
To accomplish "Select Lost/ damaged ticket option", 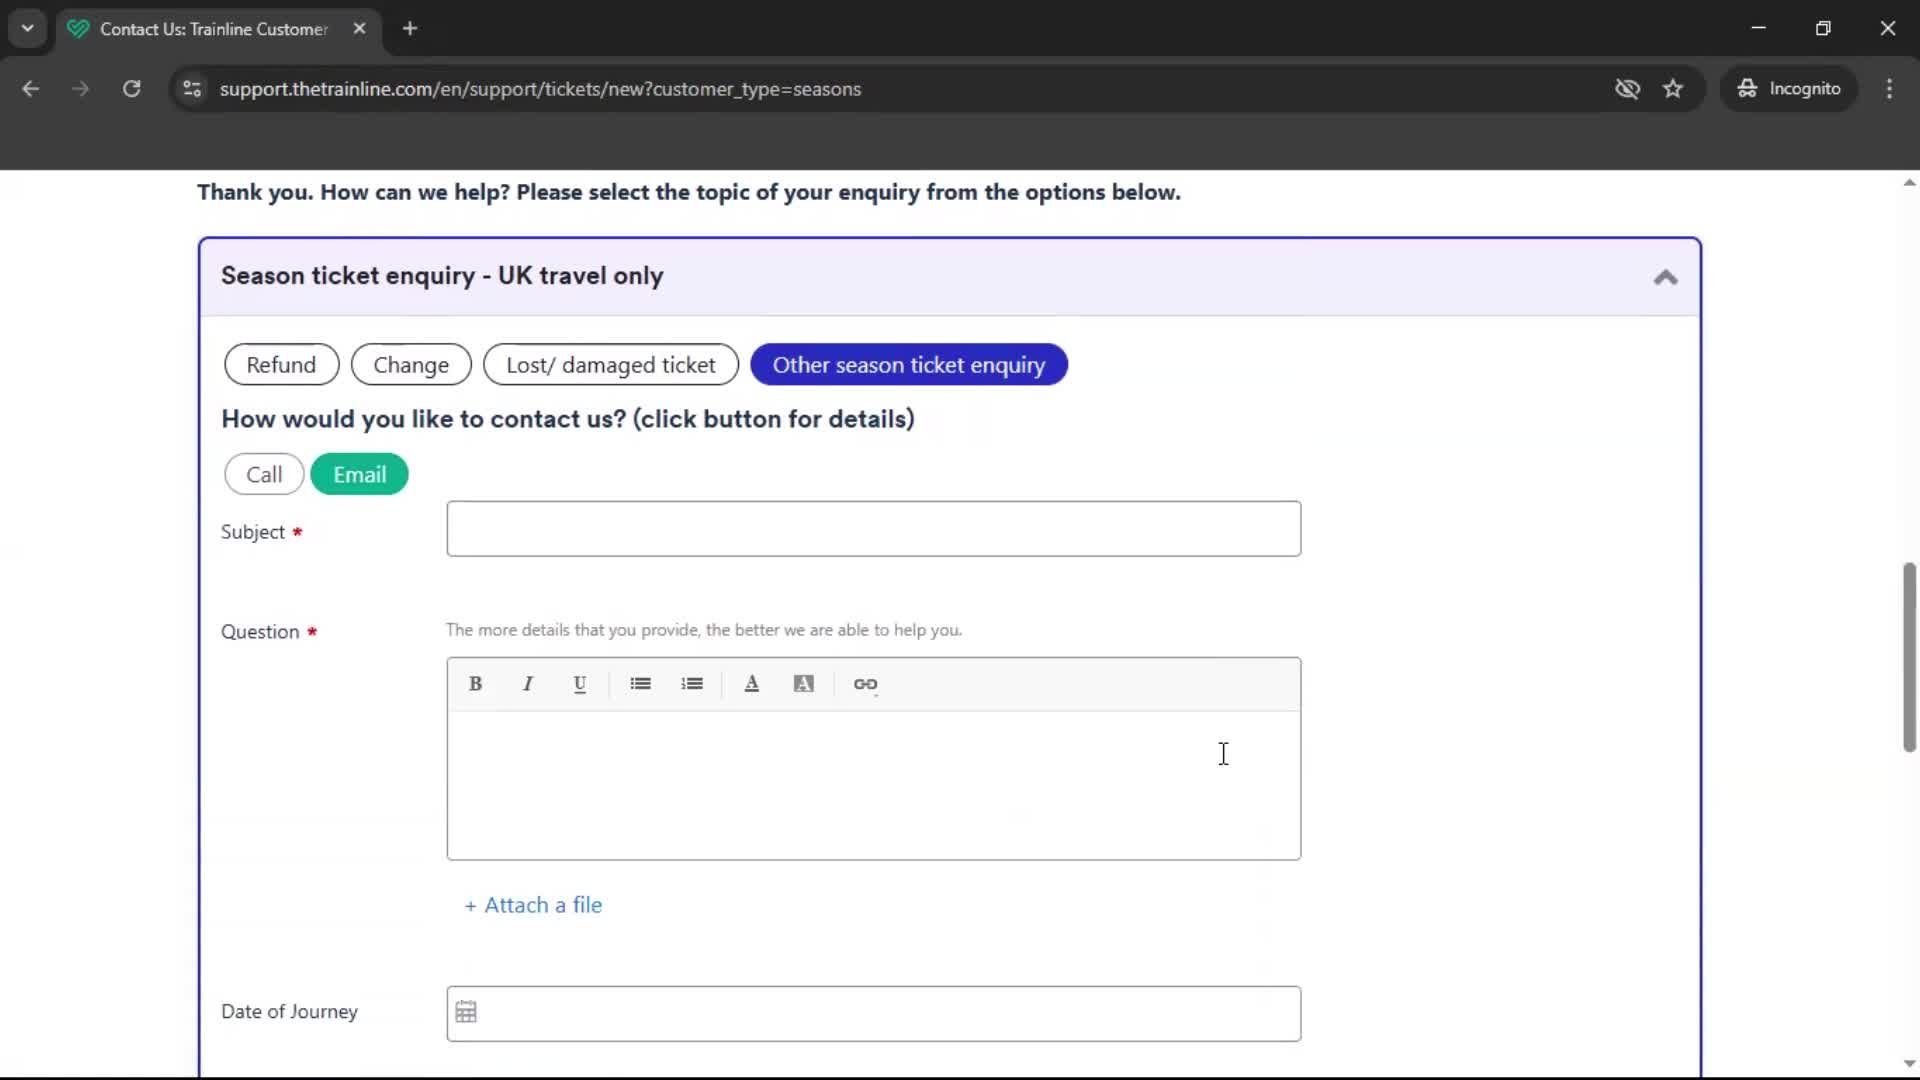I will pos(611,364).
